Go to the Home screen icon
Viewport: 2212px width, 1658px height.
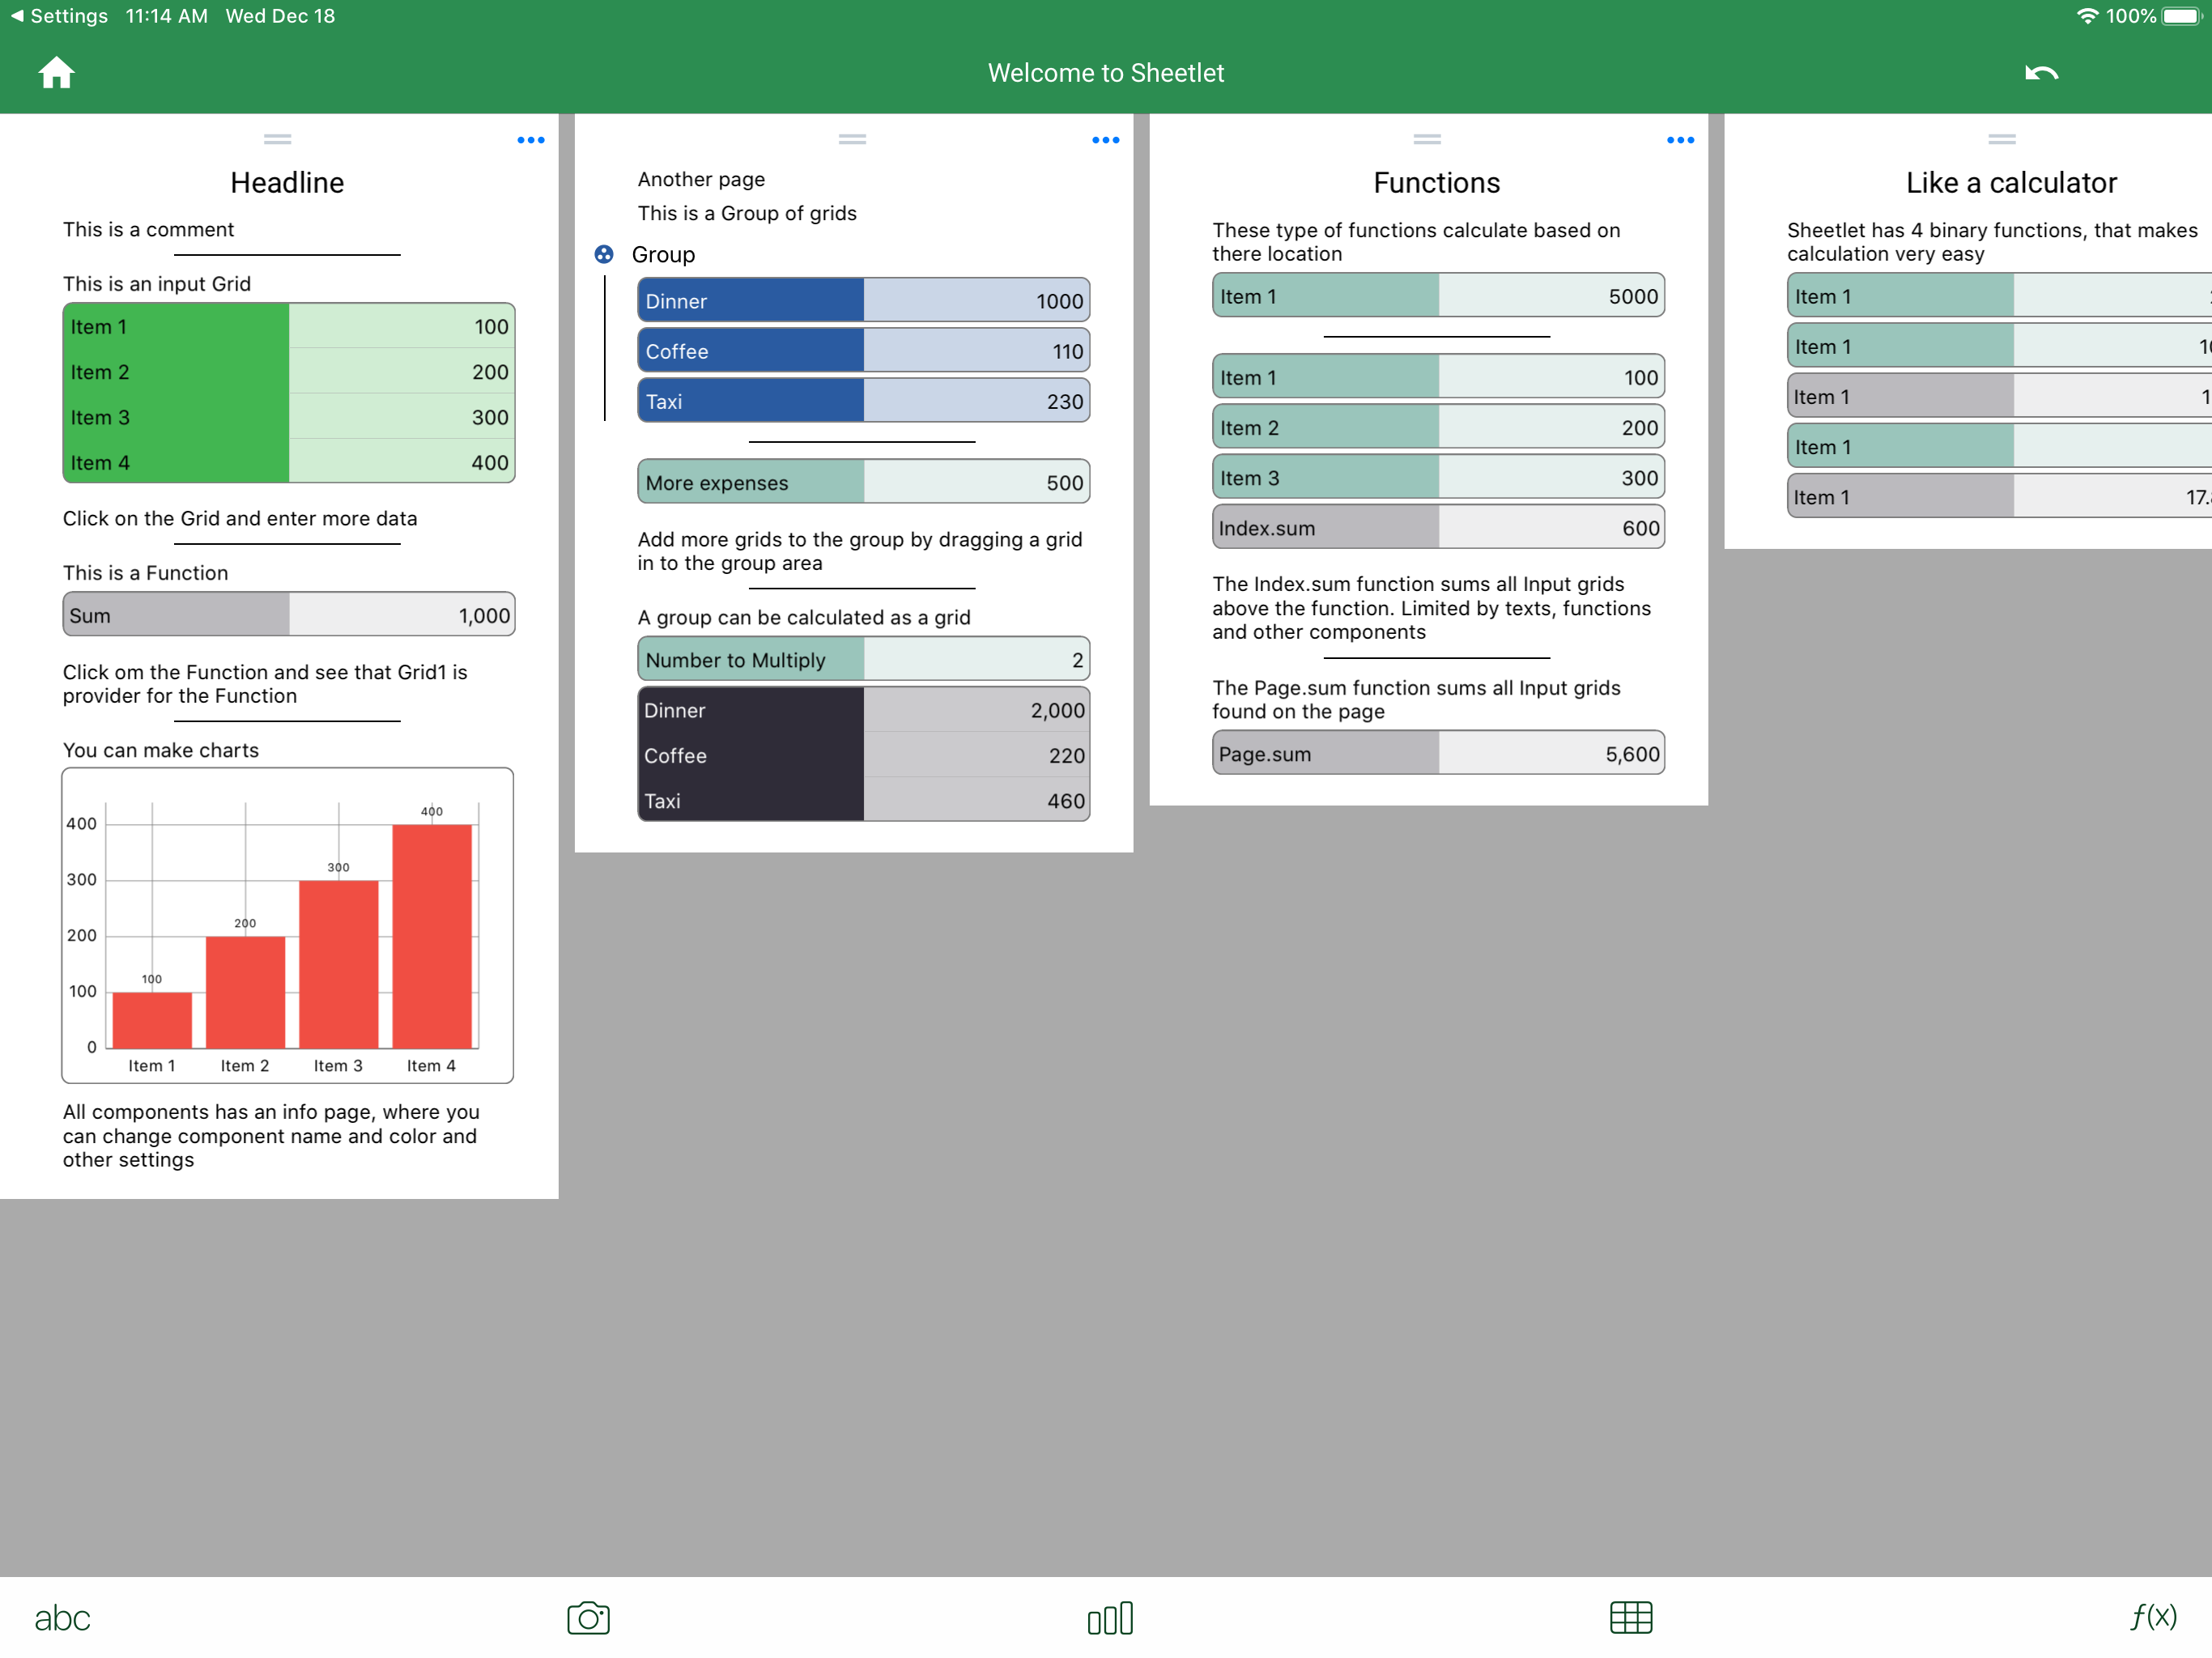tap(56, 73)
